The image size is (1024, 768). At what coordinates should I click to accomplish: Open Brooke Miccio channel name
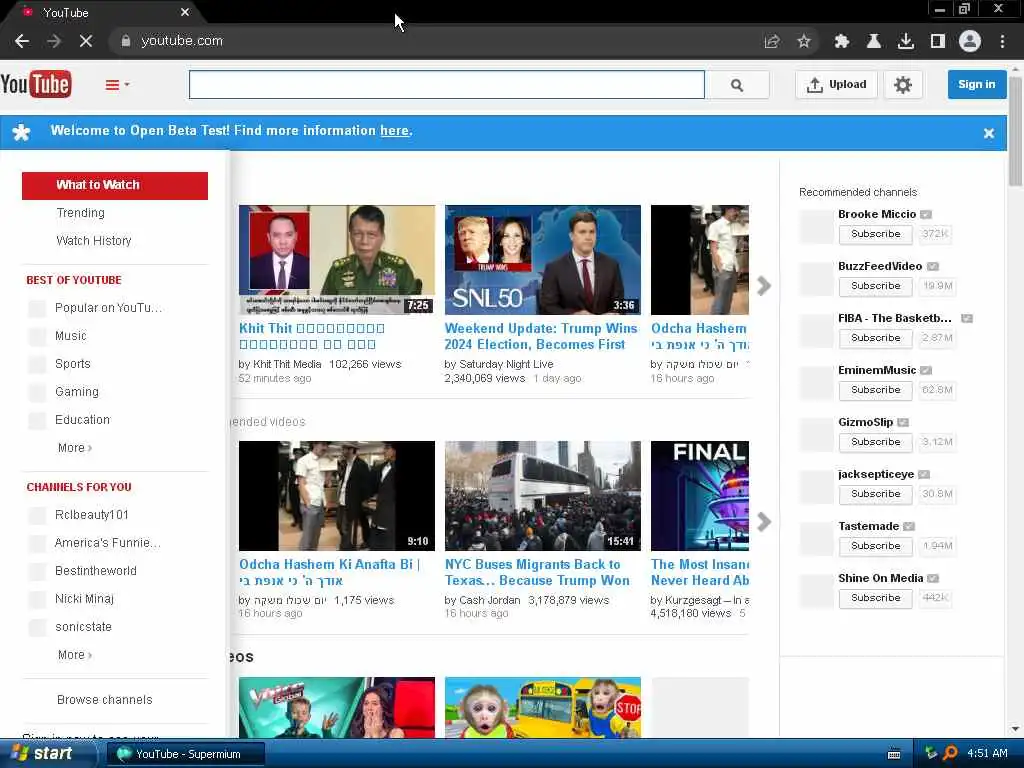877,214
